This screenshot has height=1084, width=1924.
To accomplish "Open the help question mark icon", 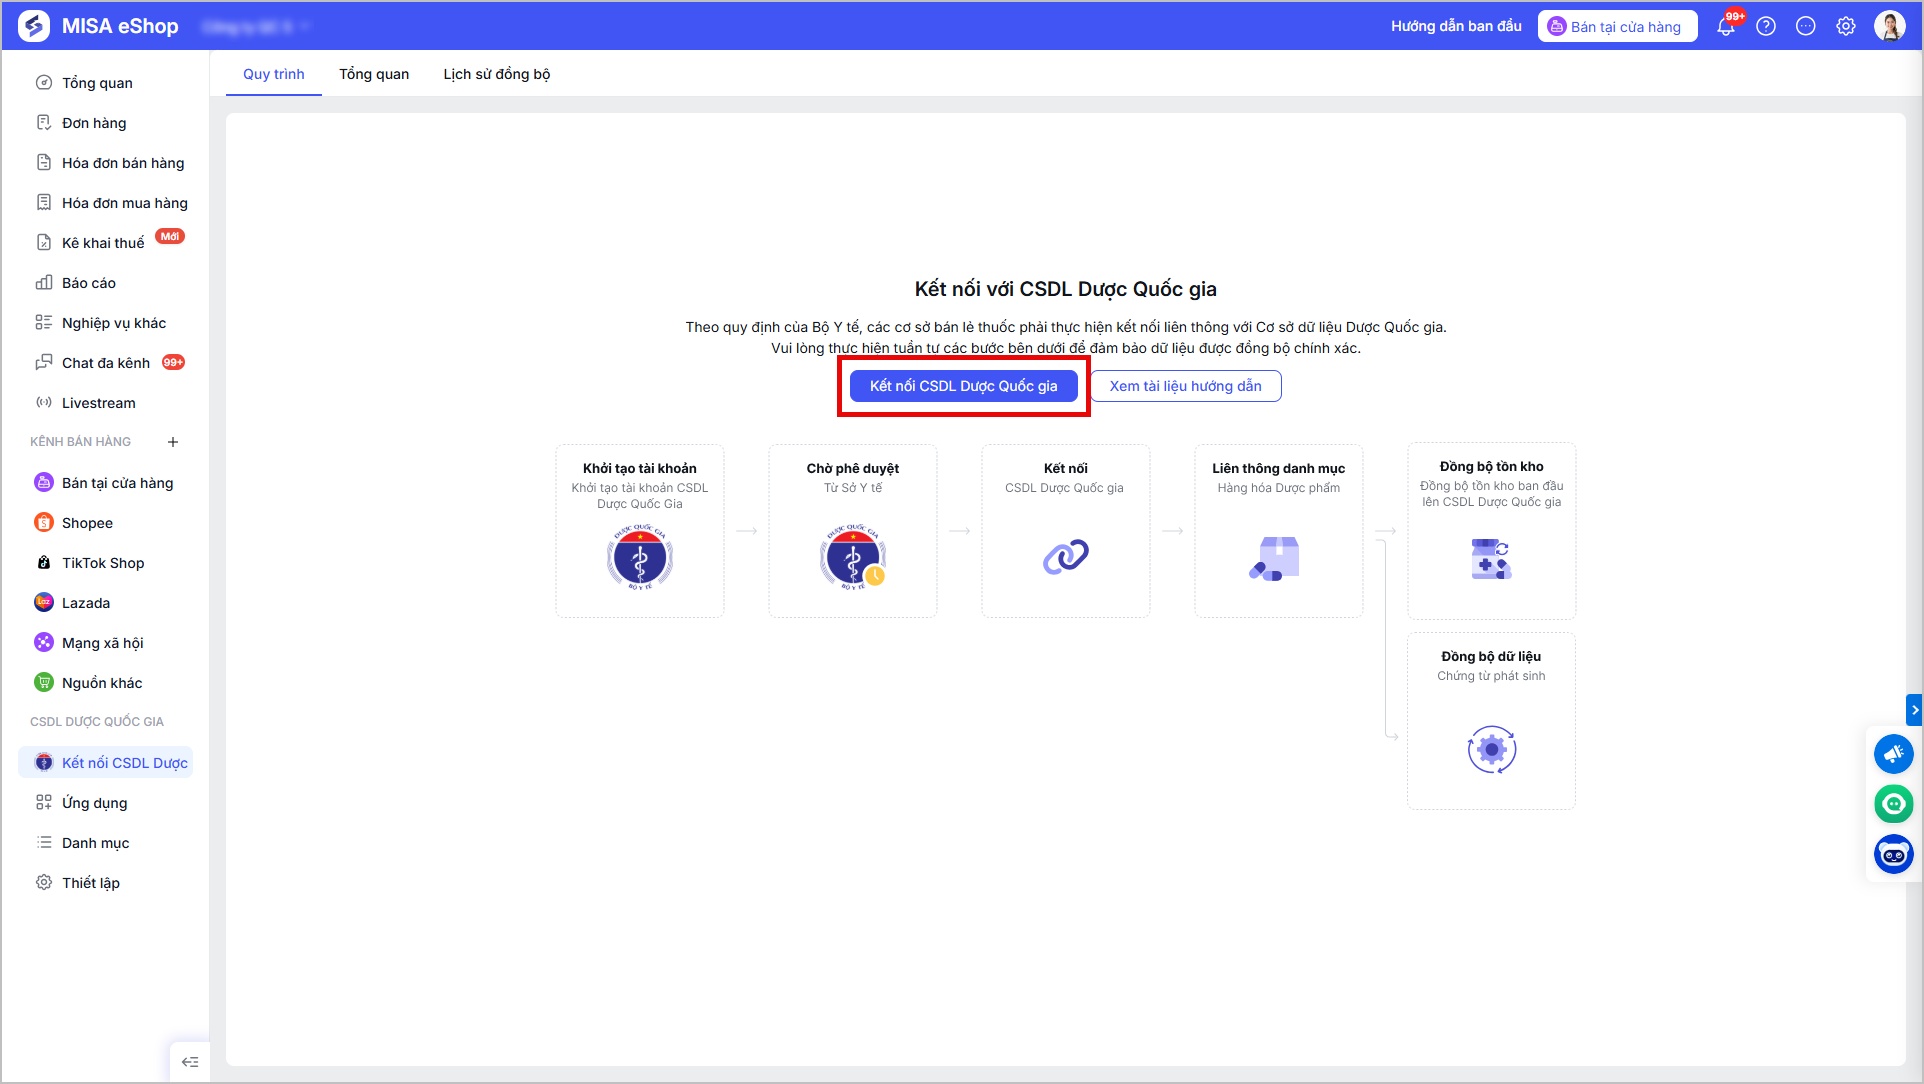I will (x=1766, y=27).
